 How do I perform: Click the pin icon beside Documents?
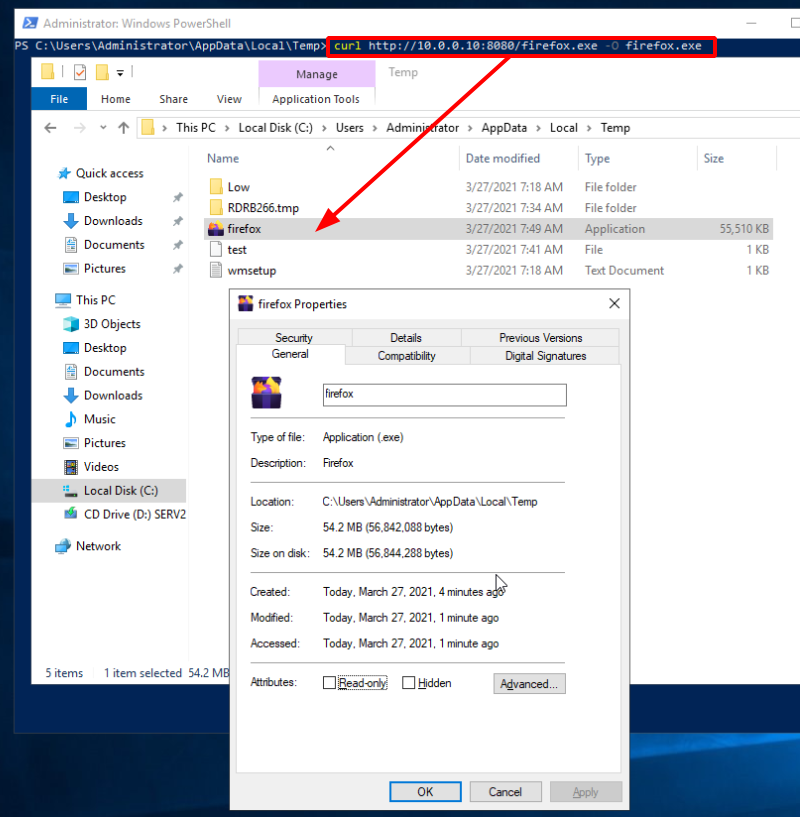[178, 245]
